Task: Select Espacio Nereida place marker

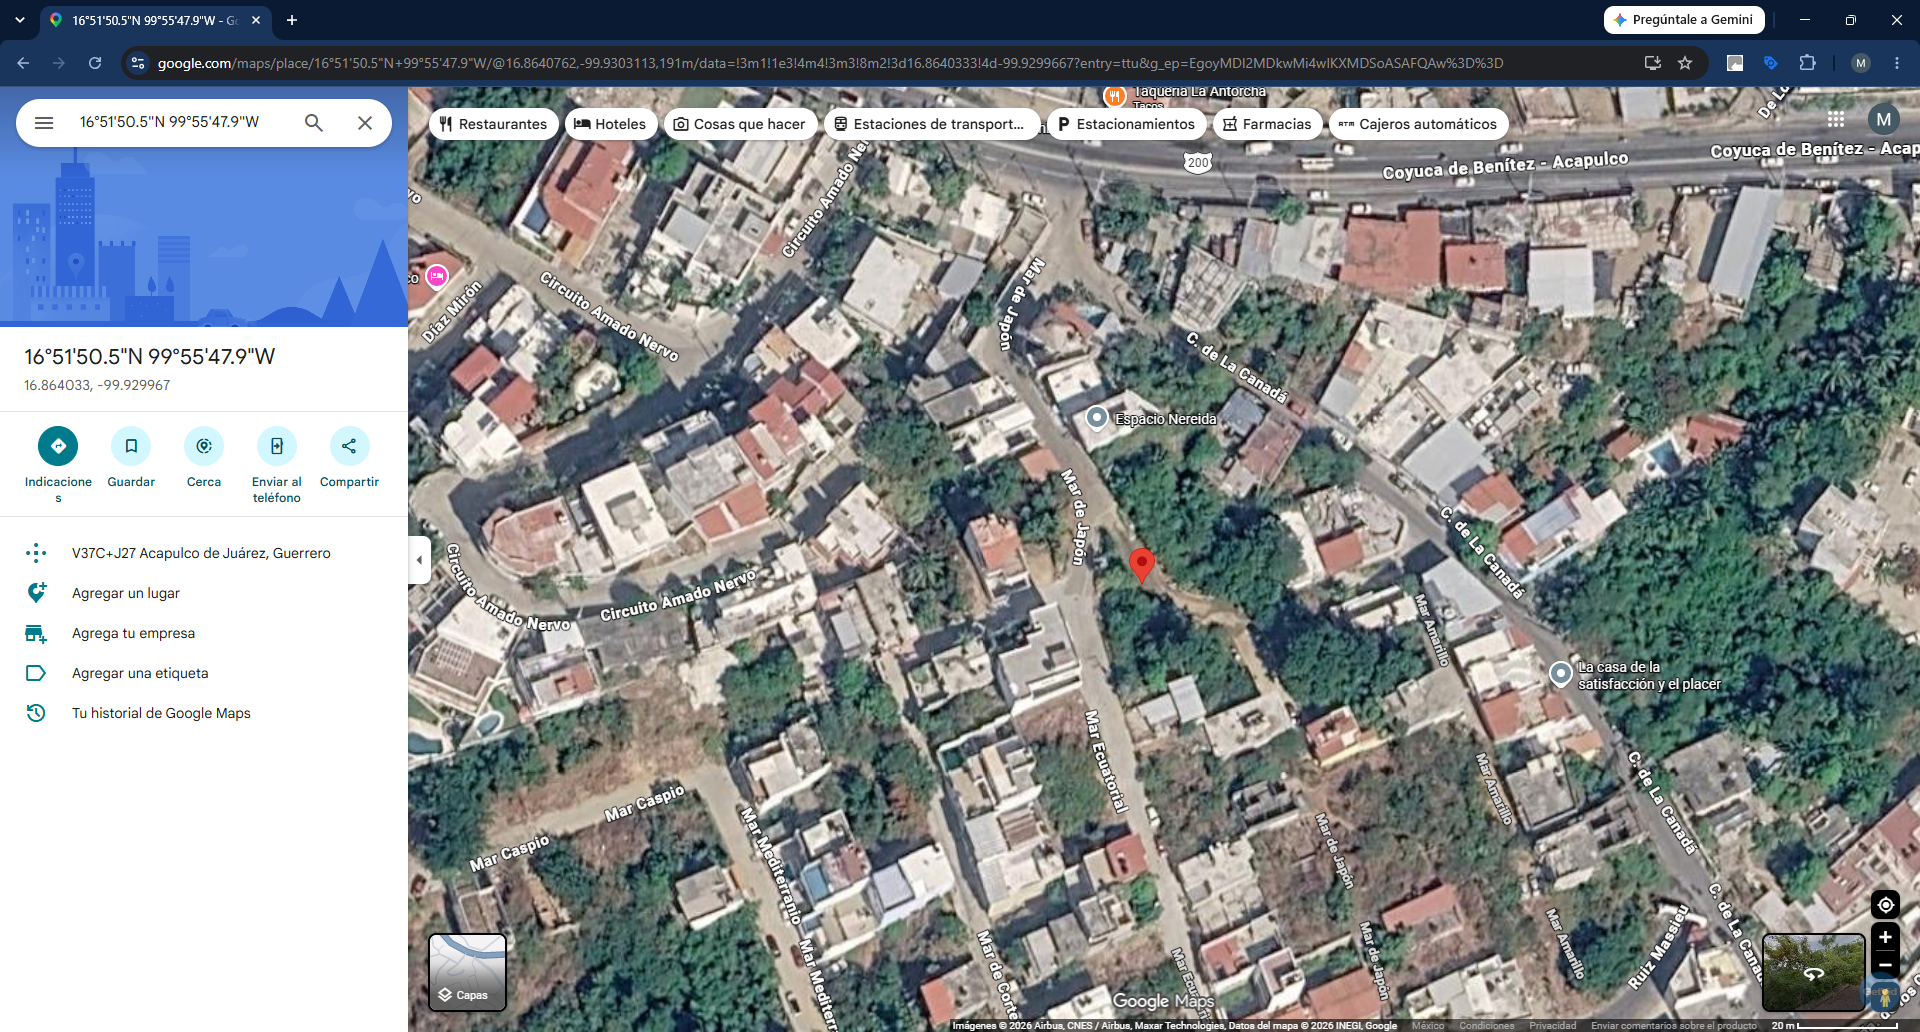Action: pyautogui.click(x=1097, y=418)
